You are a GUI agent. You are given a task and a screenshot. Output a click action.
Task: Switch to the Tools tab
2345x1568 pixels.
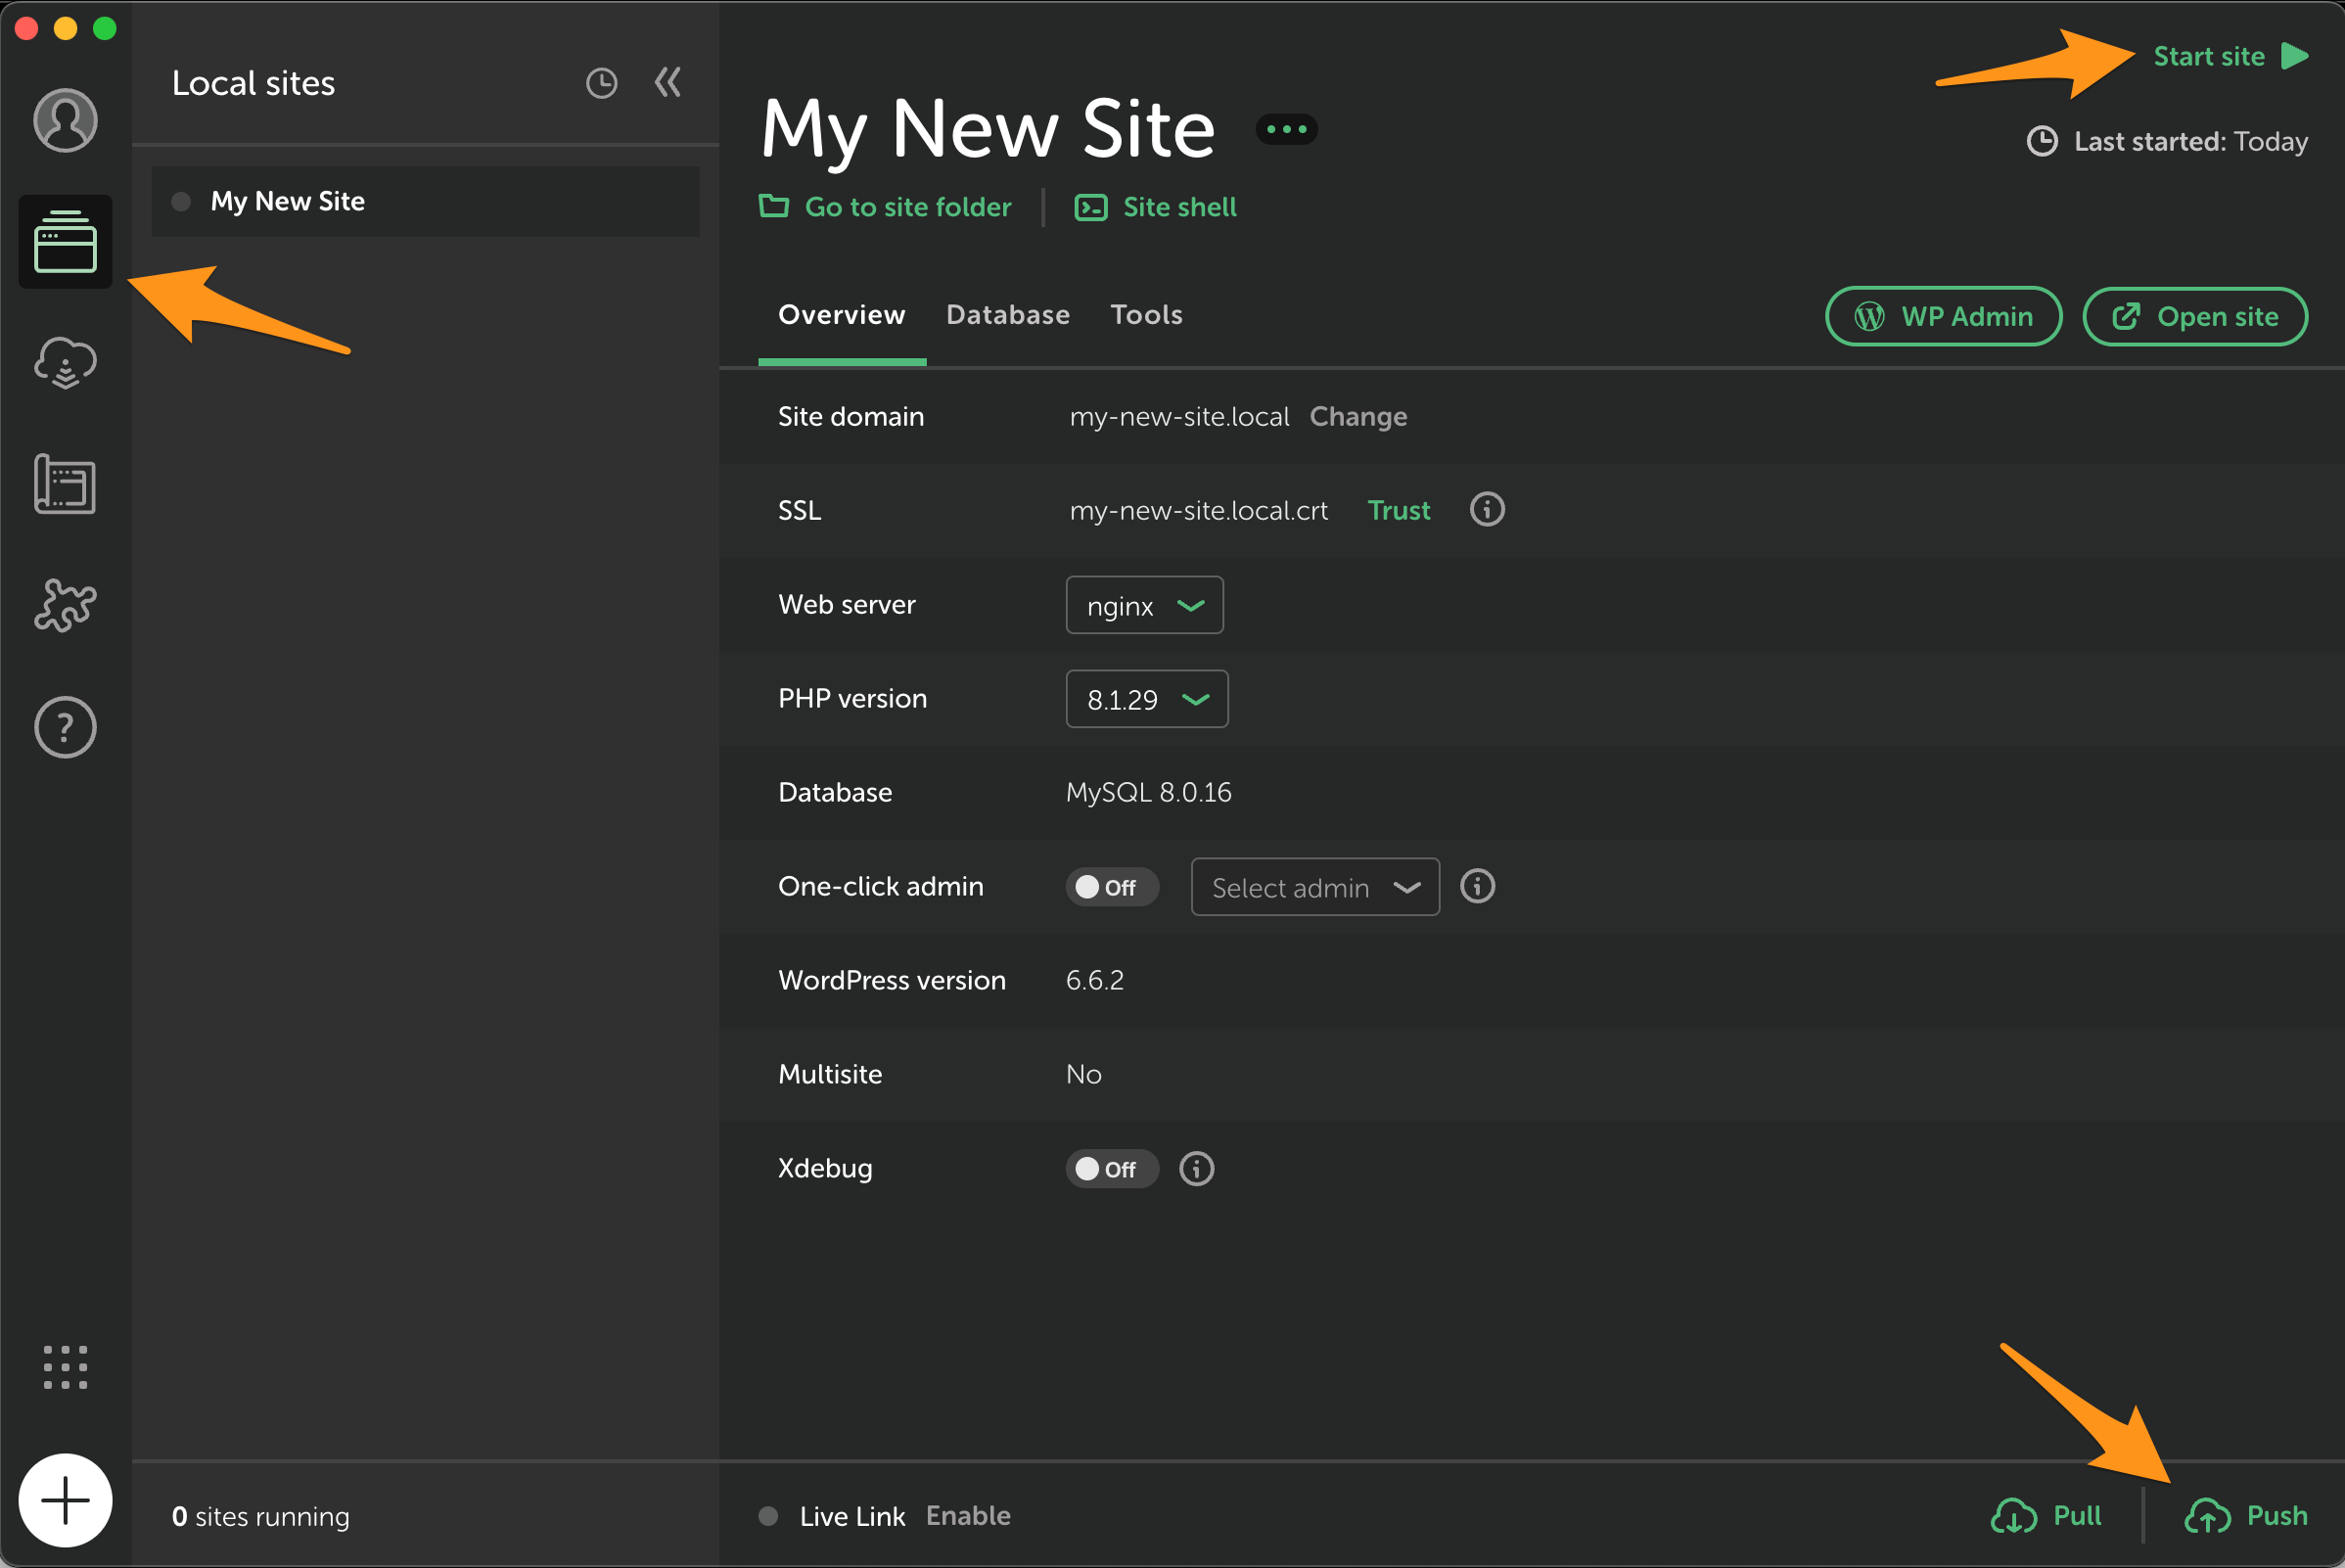pos(1146,315)
